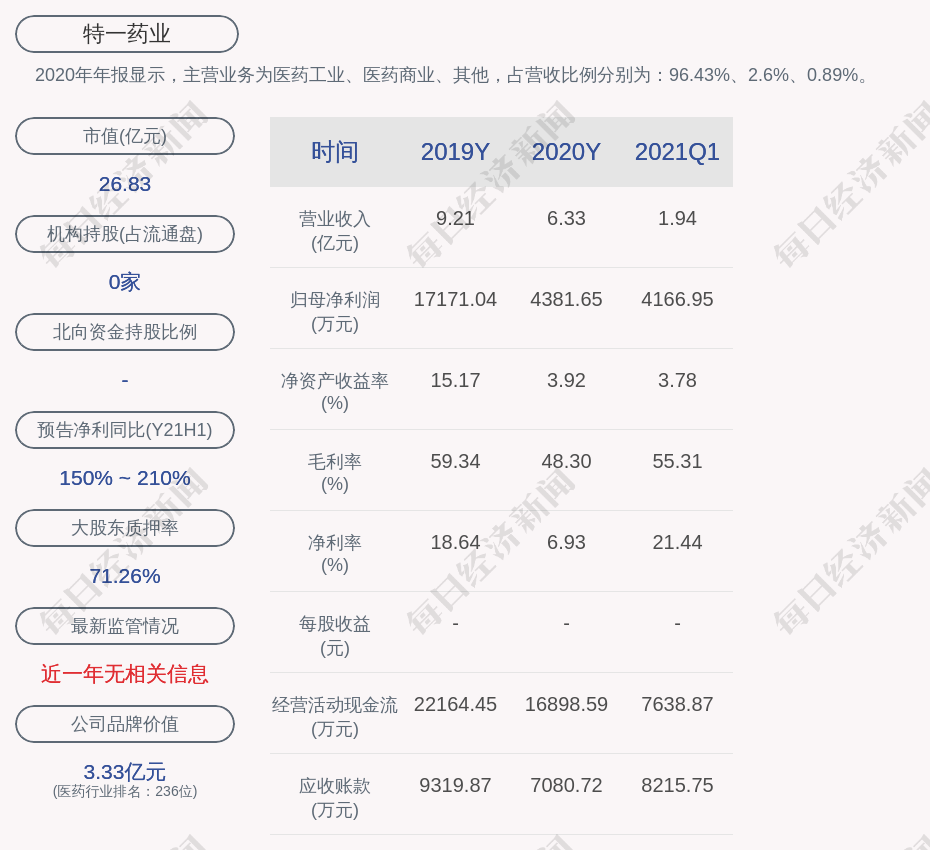The width and height of the screenshot is (930, 850).
Task: Click the 2020年年报显示 business description sentence
Action: (x=452, y=75)
